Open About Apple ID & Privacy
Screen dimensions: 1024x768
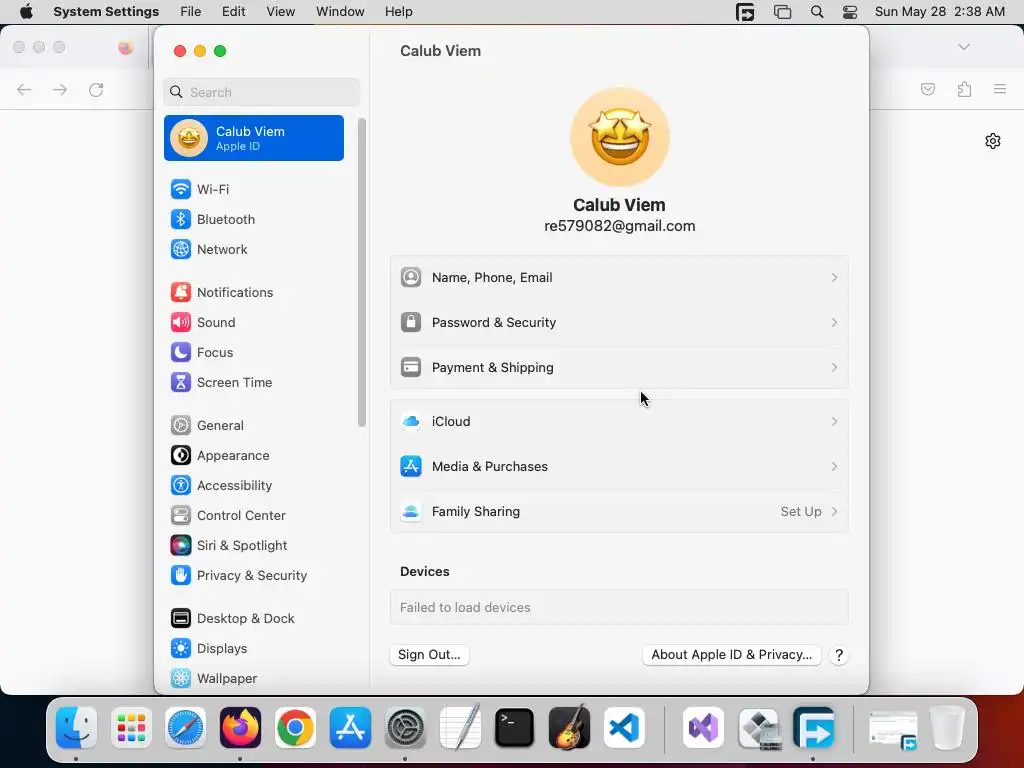point(731,655)
